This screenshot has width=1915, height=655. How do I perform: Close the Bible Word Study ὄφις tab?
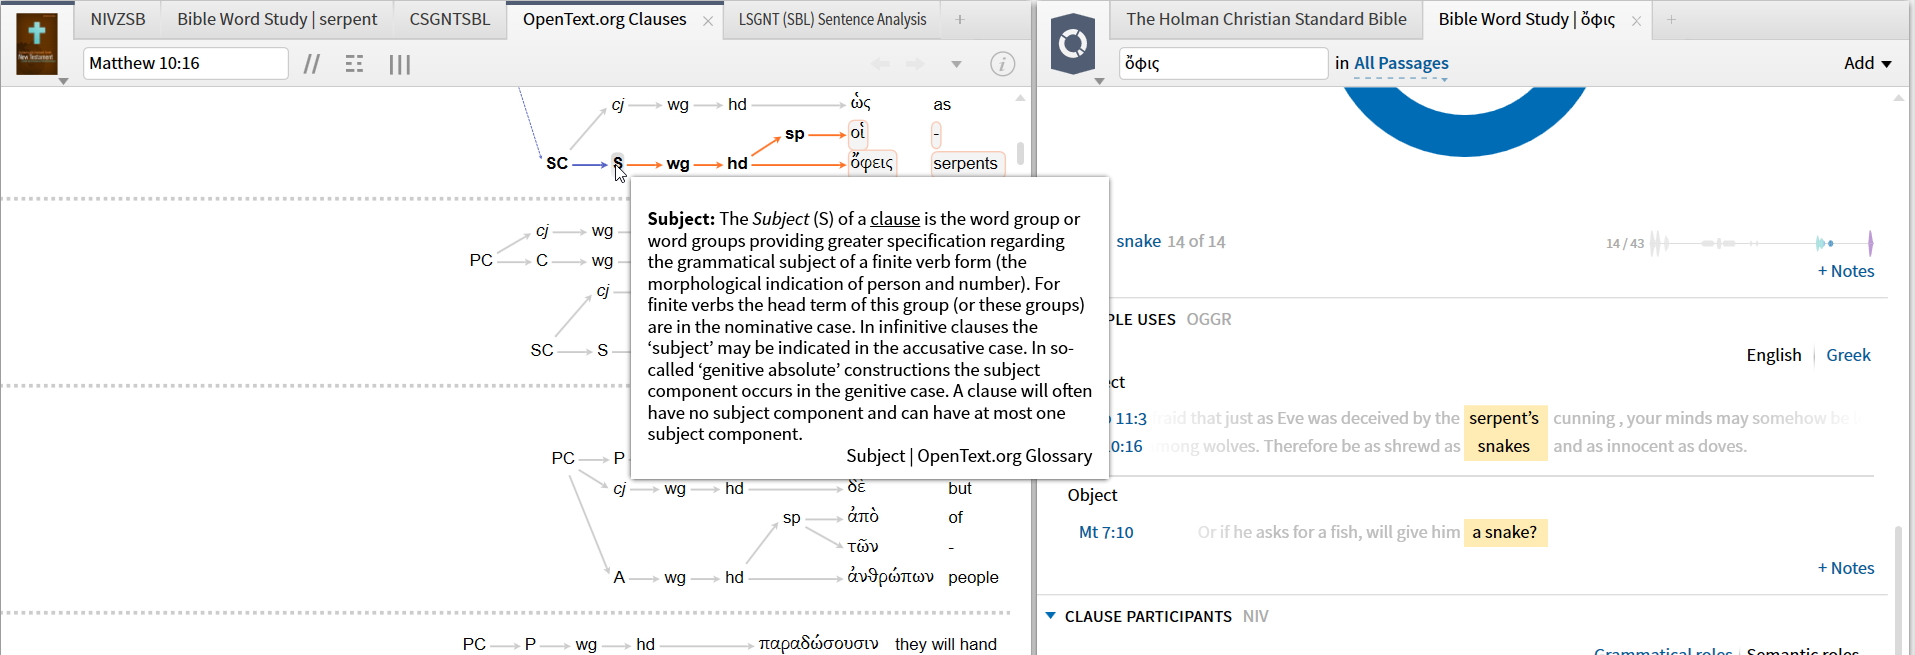[x=1636, y=20]
